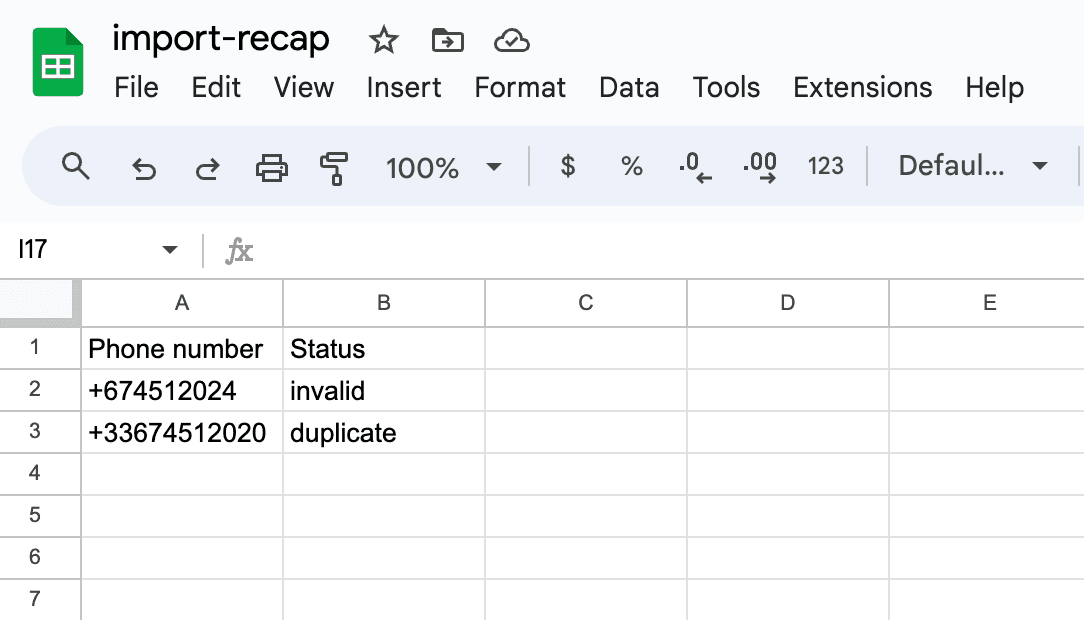The image size is (1084, 620).
Task: Check the cloud saved status icon
Action: (511, 40)
